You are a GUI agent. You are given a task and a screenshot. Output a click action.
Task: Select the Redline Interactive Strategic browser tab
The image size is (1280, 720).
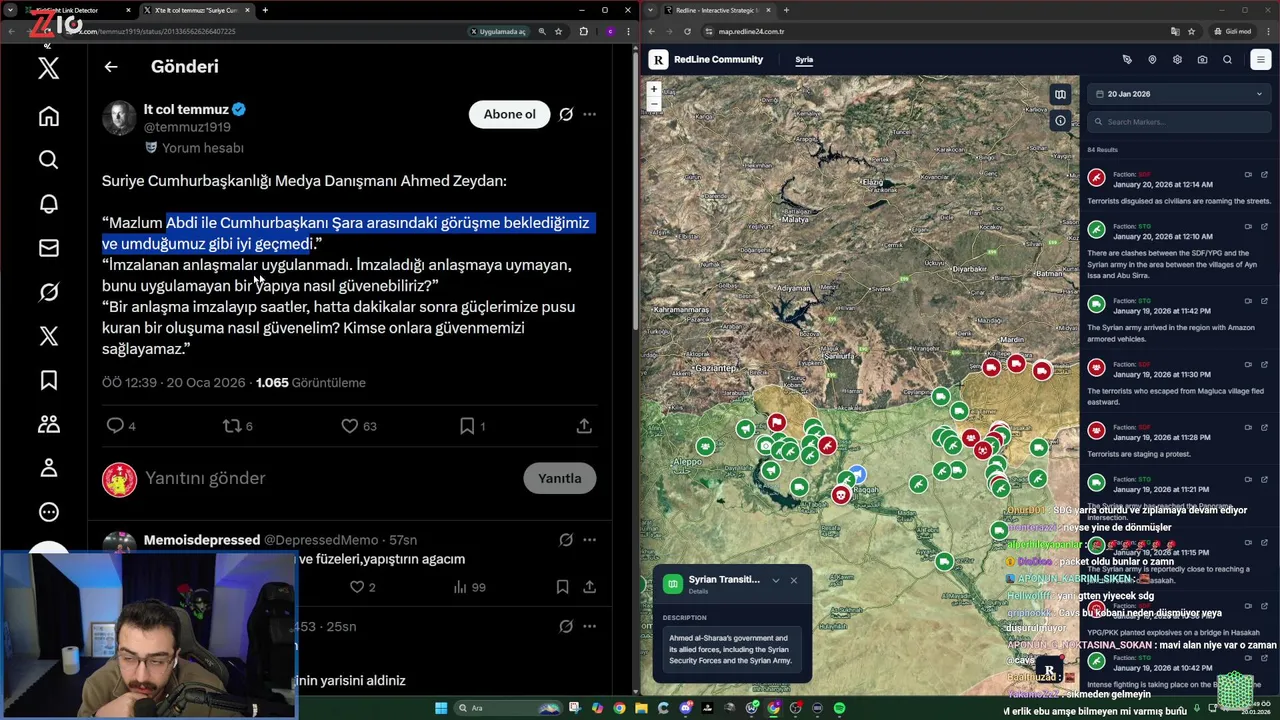(718, 10)
